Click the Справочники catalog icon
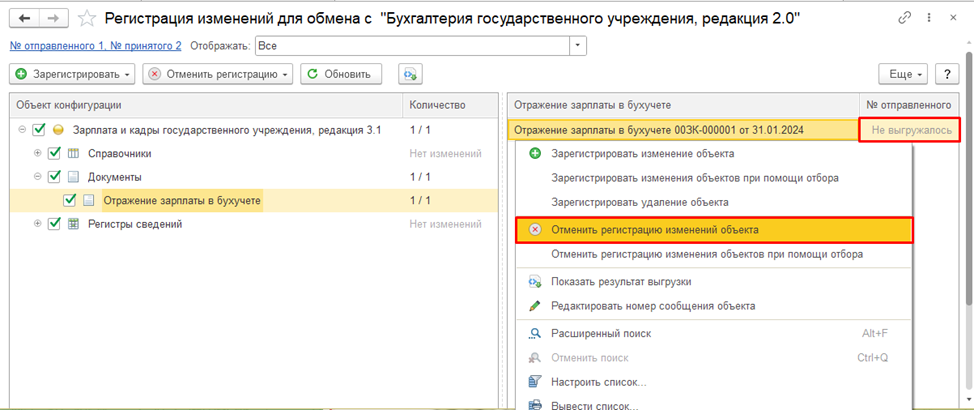Image resolution: width=974 pixels, height=410 pixels. (x=73, y=153)
